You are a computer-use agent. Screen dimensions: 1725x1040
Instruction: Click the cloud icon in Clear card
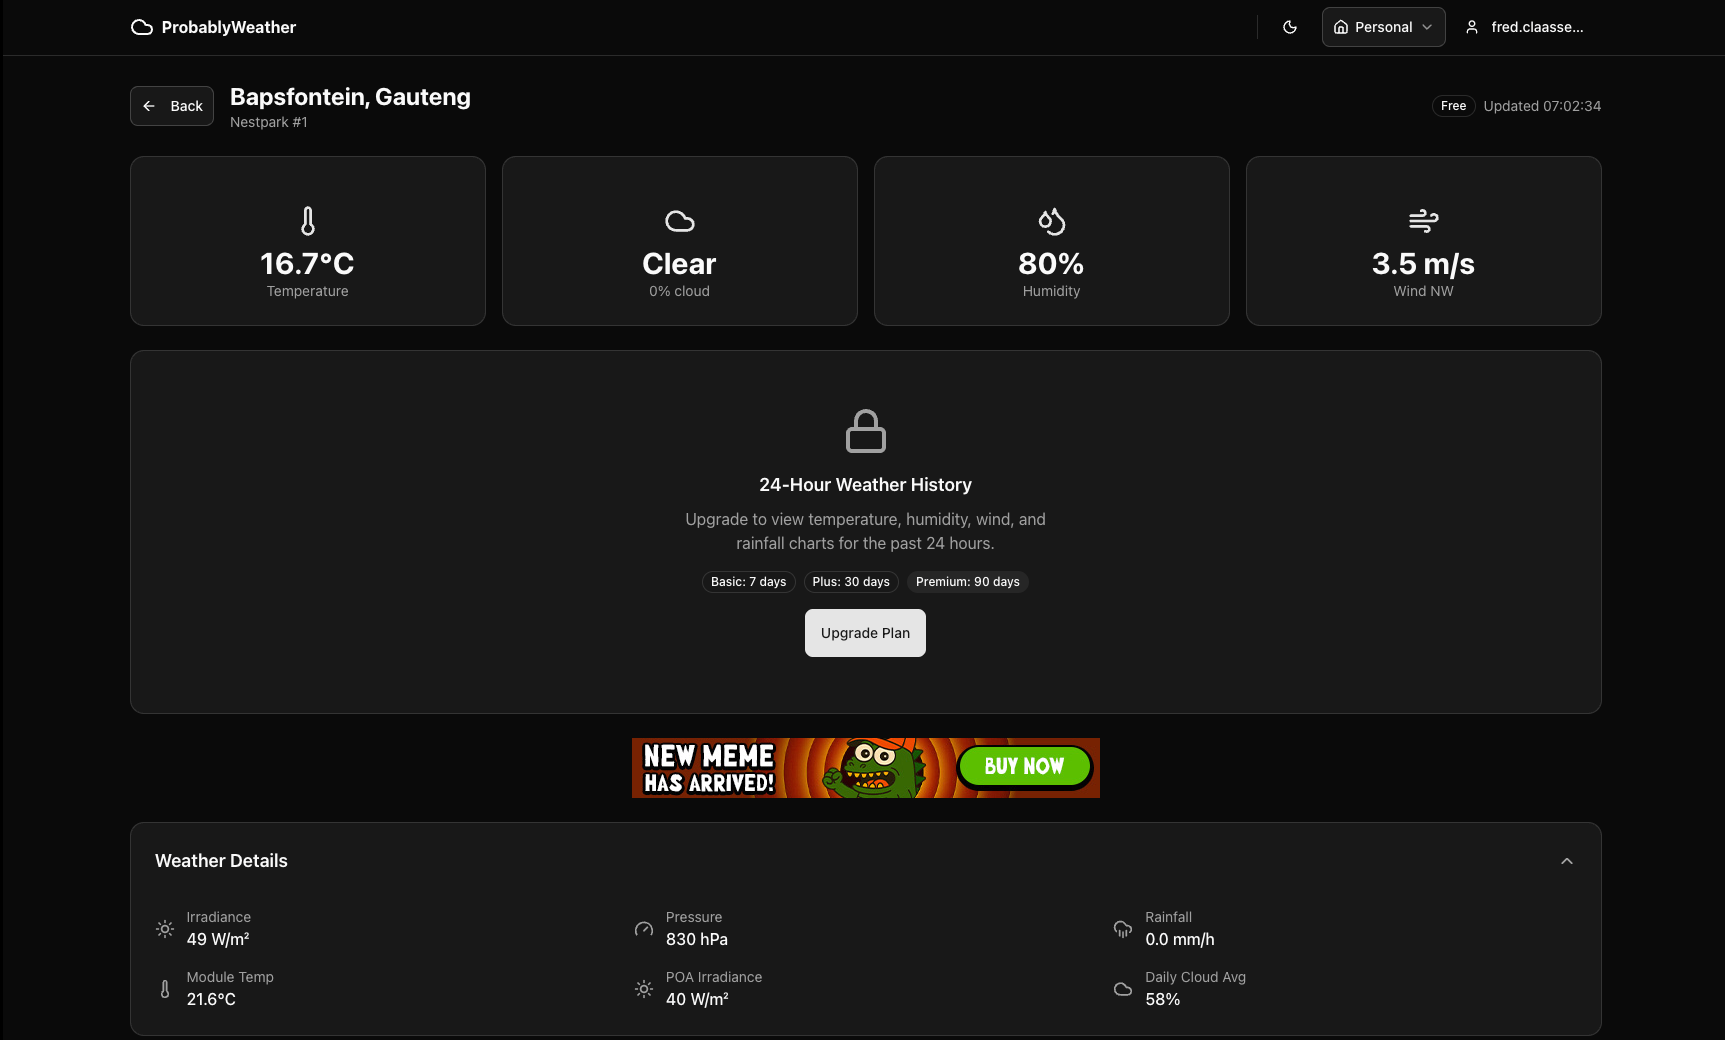coord(680,221)
